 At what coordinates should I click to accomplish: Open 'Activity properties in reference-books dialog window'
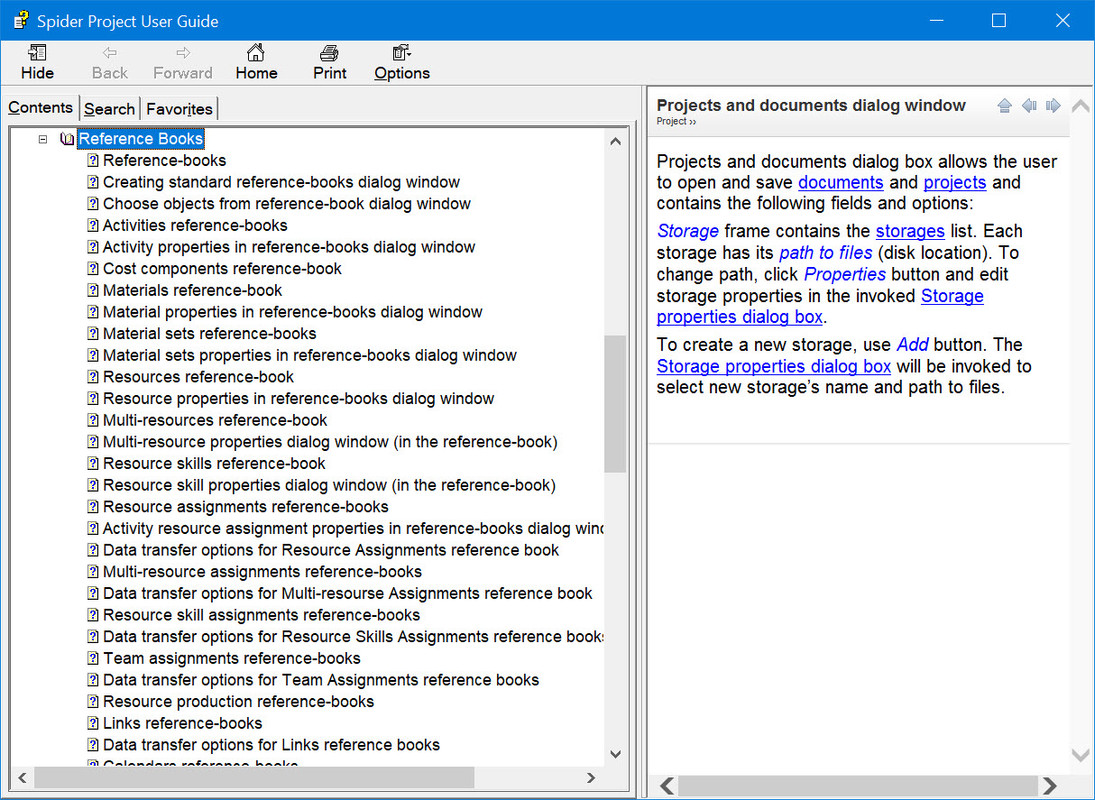click(x=288, y=247)
